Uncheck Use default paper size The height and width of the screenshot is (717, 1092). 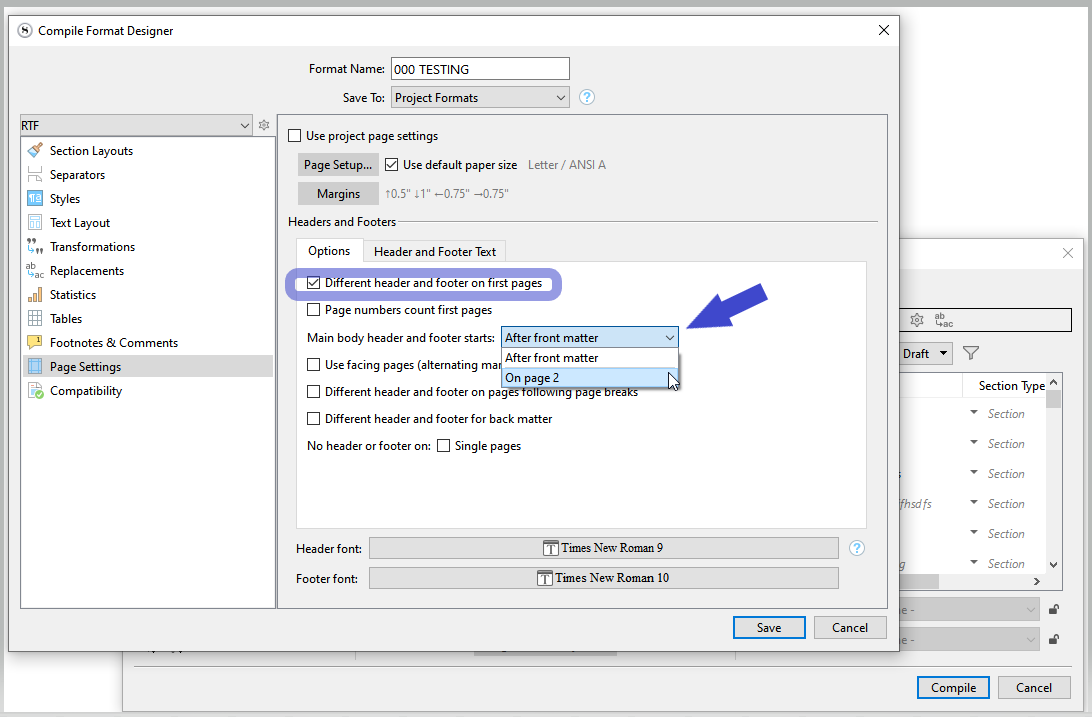[x=391, y=165]
